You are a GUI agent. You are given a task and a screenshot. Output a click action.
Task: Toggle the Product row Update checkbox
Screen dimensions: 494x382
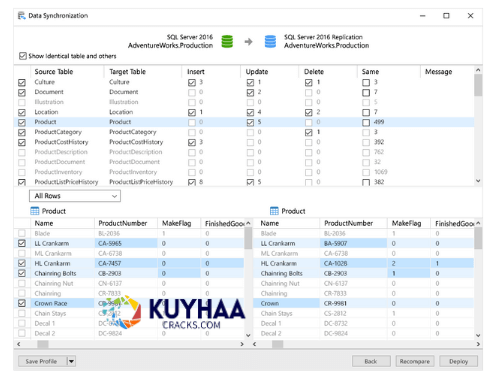point(250,122)
